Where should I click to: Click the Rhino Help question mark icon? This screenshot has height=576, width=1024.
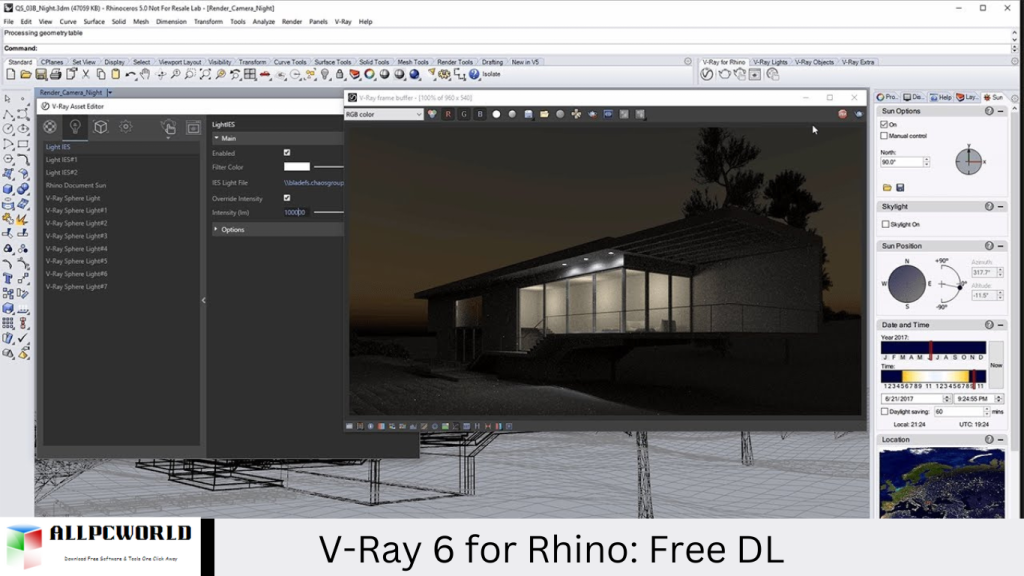(474, 74)
